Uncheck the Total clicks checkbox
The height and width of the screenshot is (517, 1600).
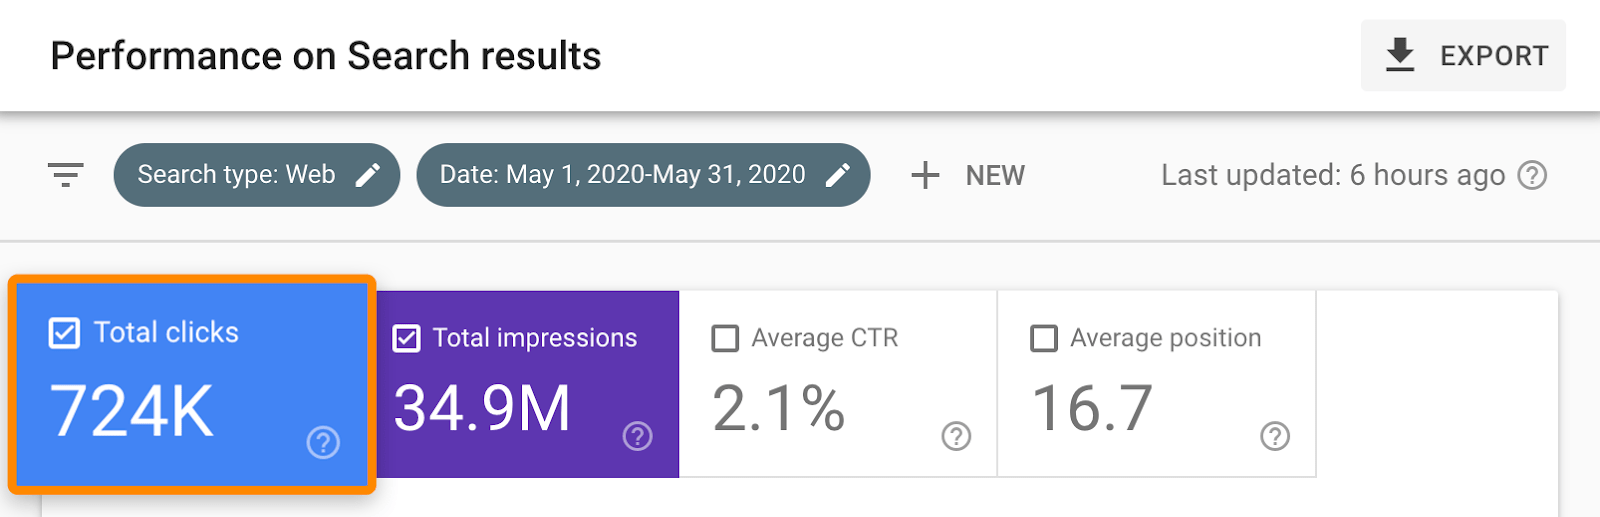coord(64,333)
